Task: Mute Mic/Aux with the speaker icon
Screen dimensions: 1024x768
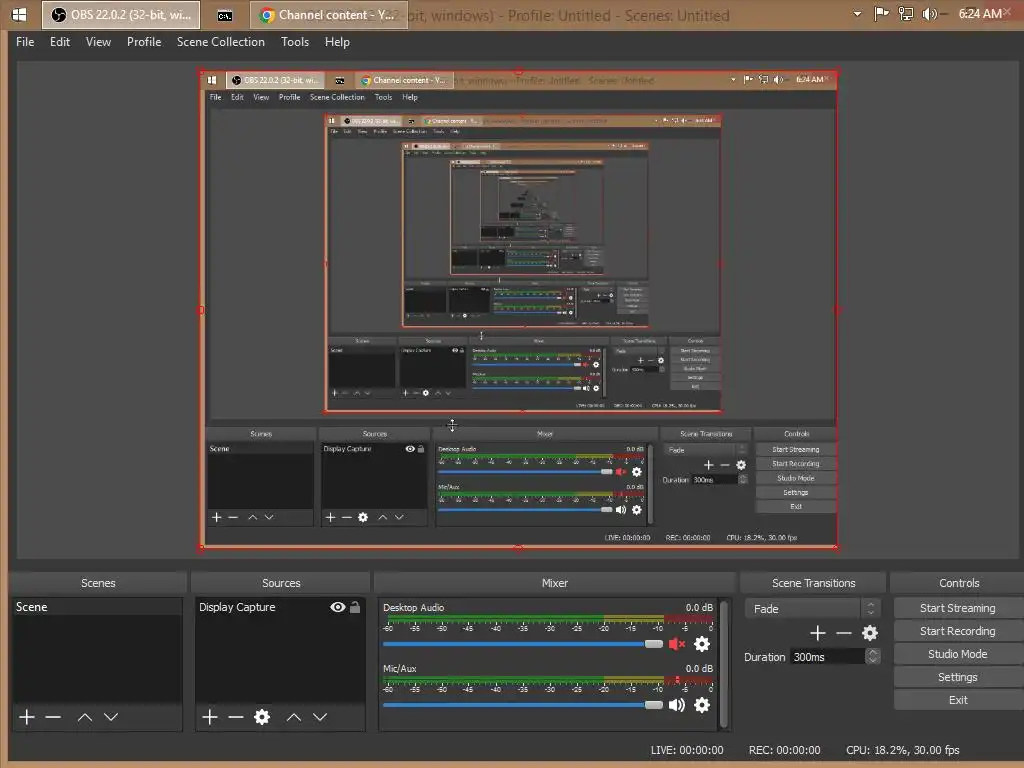Action: pos(677,705)
